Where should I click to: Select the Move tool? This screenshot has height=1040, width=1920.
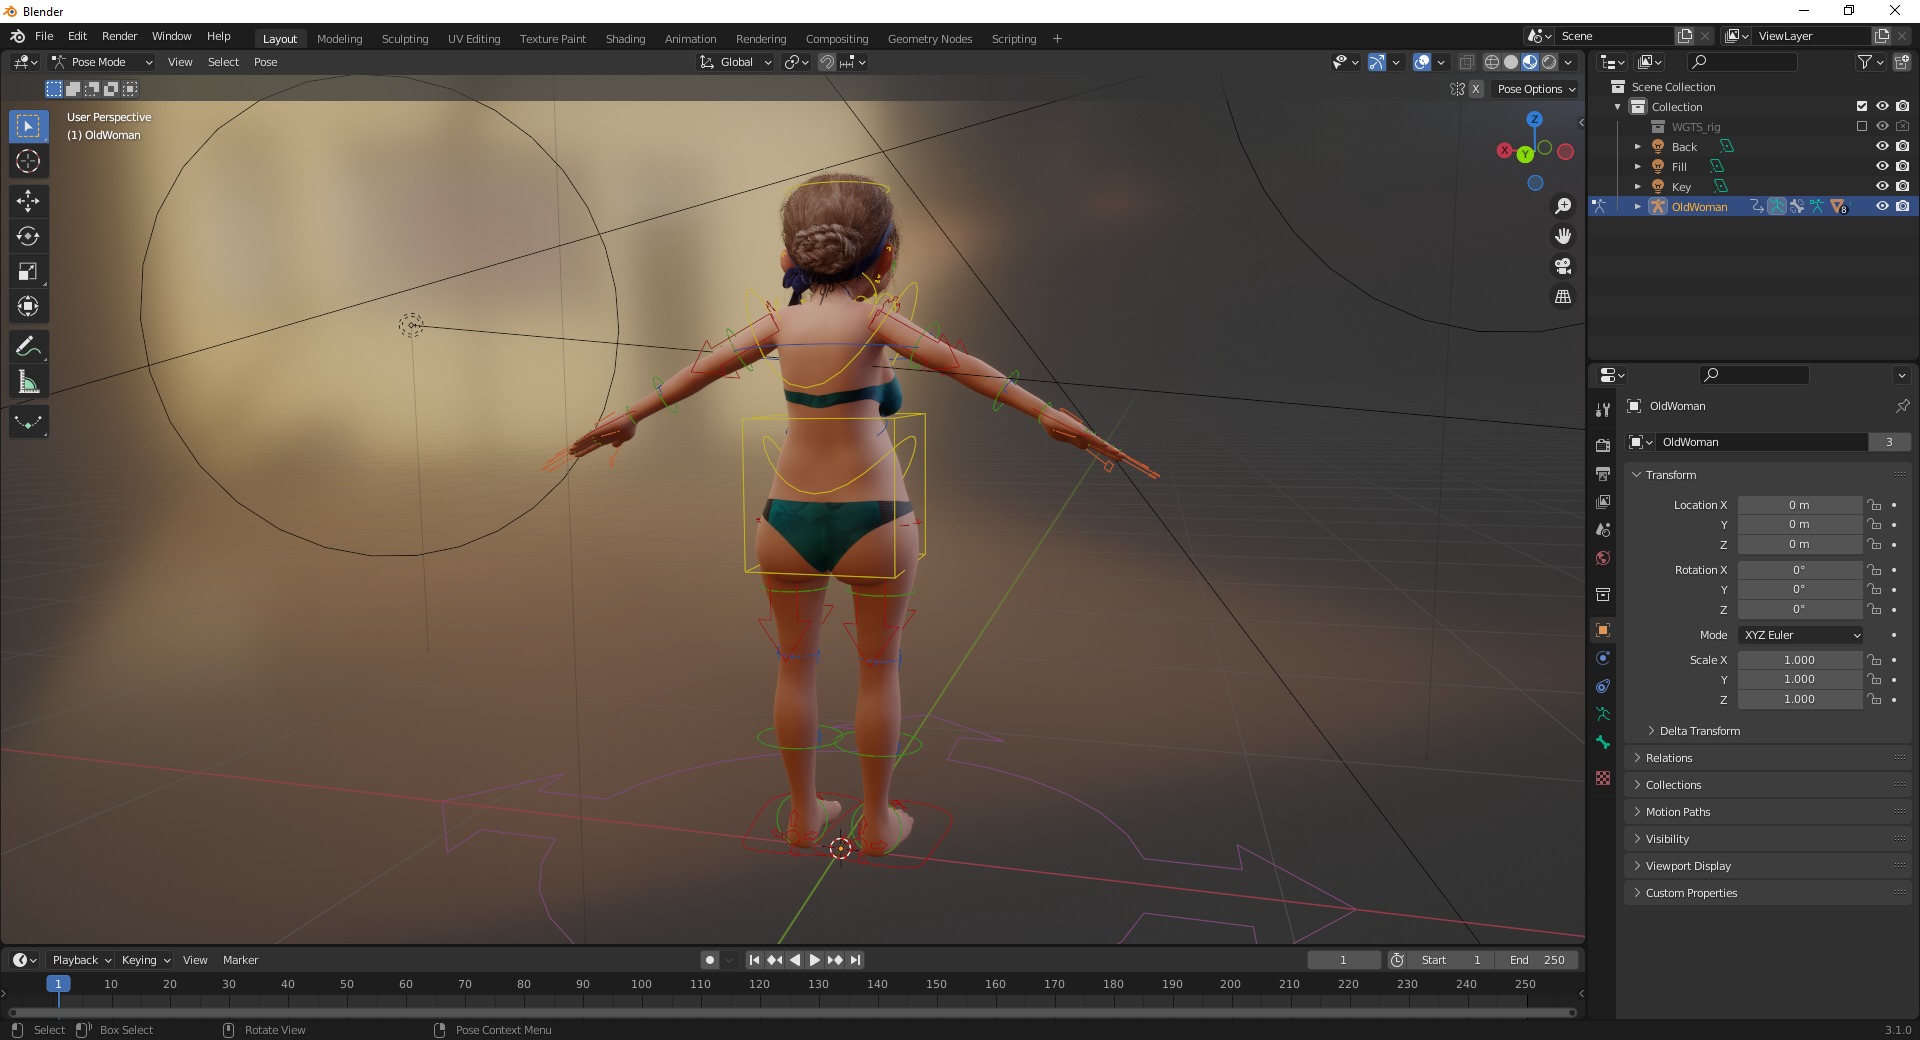(x=28, y=201)
